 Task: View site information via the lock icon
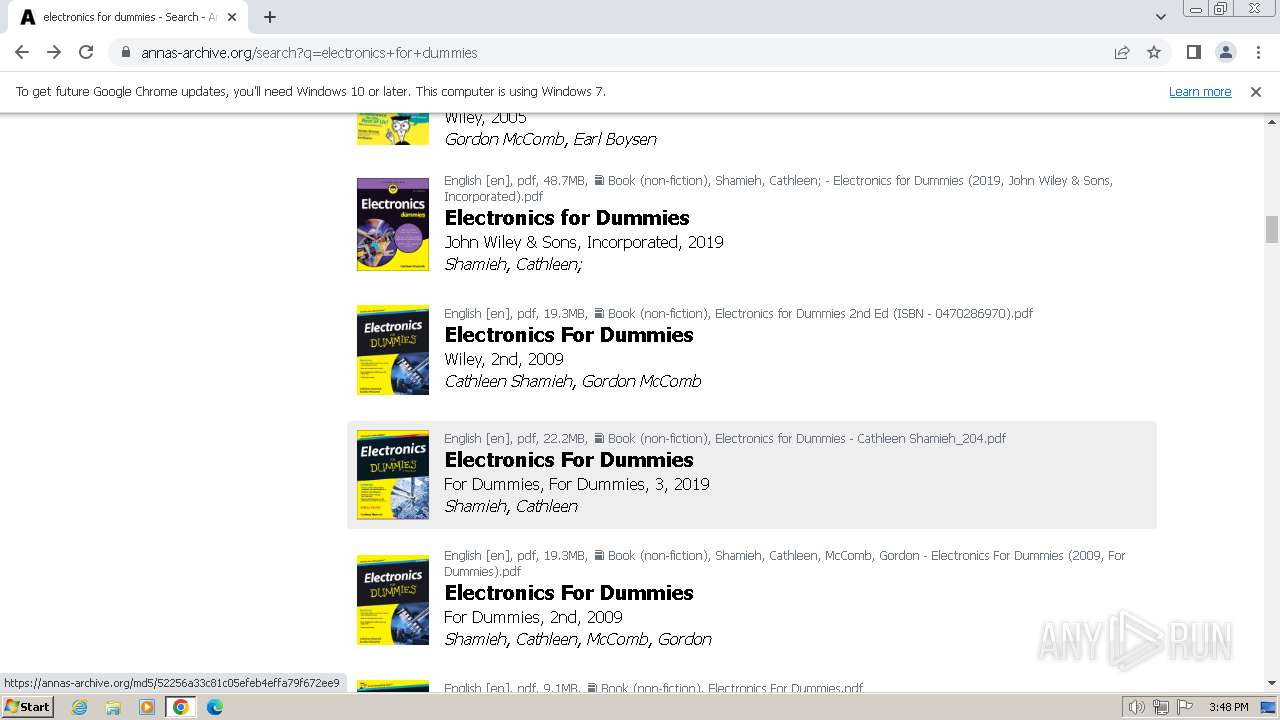pos(125,52)
